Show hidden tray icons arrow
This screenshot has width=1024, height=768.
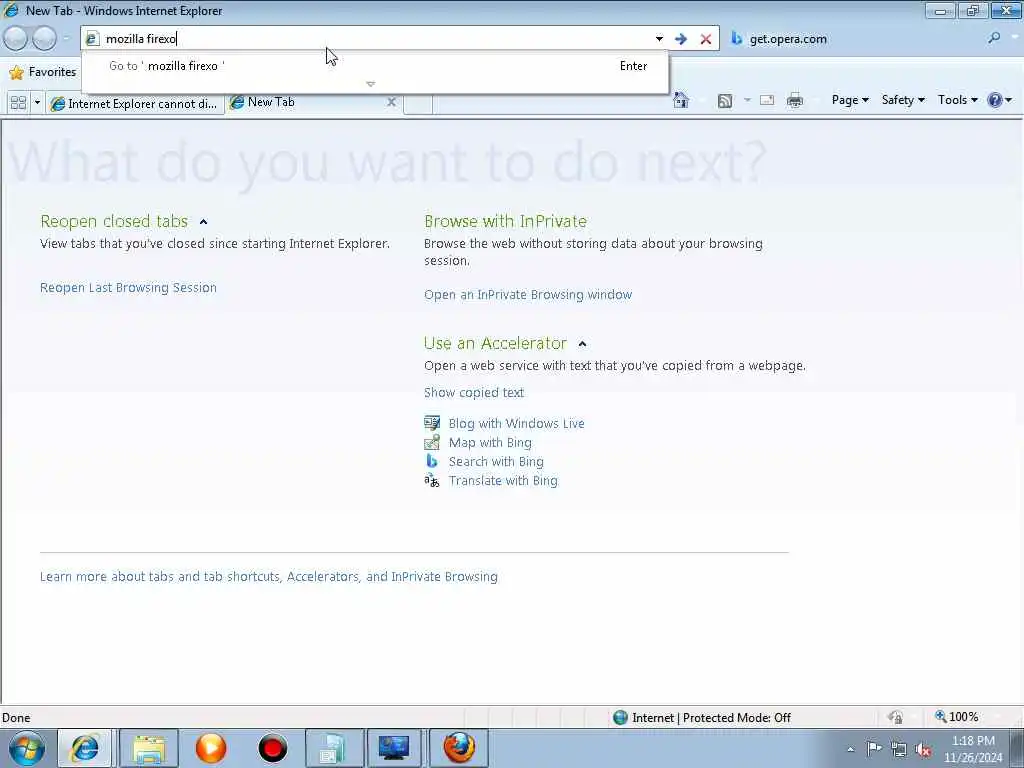click(850, 749)
